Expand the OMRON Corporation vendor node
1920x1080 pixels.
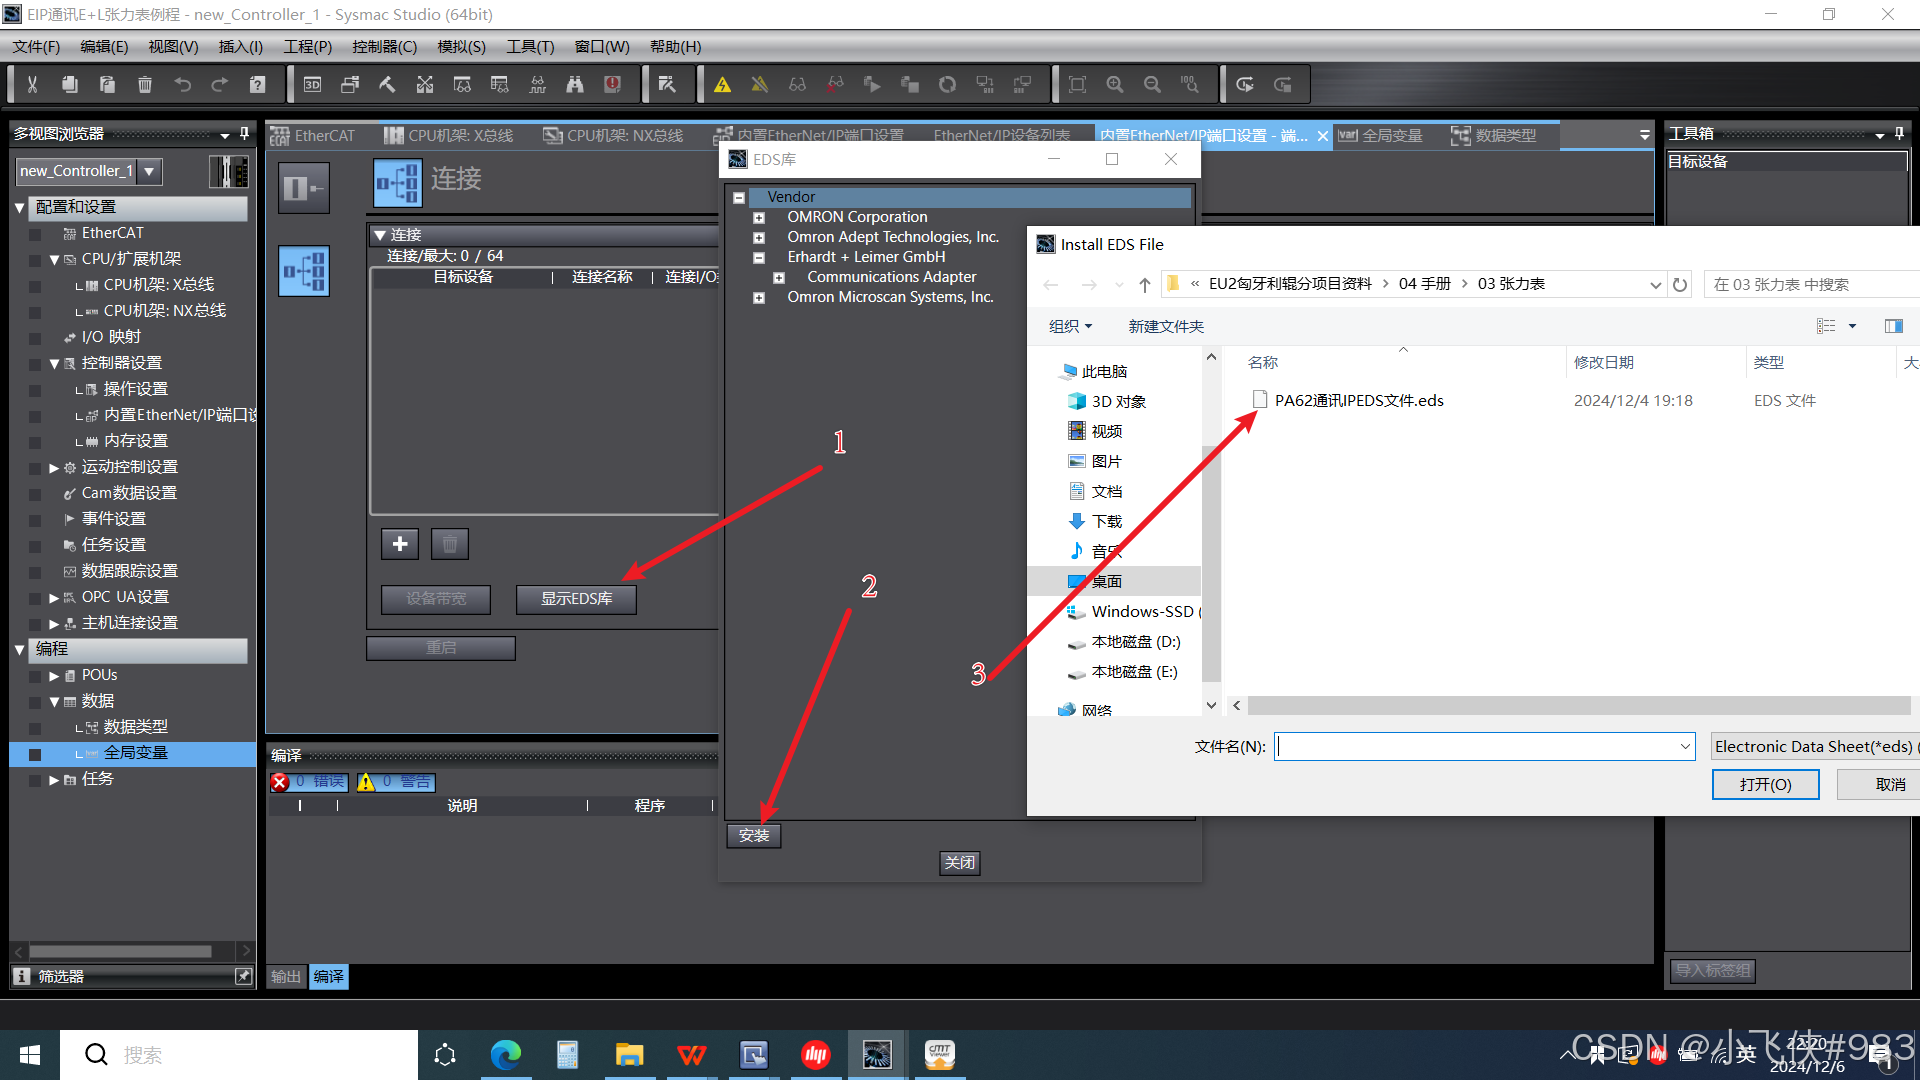[x=759, y=218]
